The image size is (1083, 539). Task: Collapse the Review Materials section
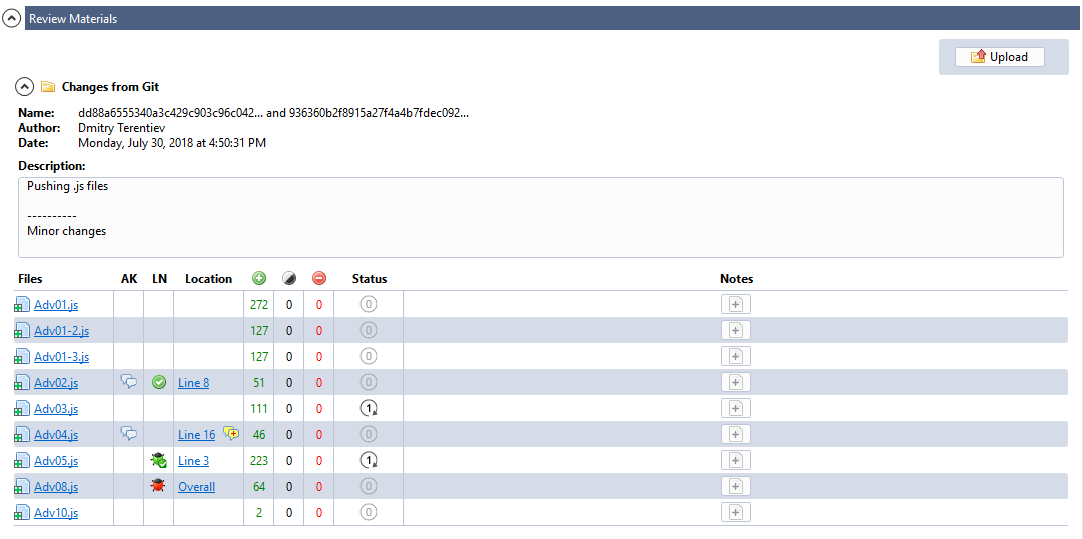click(12, 19)
